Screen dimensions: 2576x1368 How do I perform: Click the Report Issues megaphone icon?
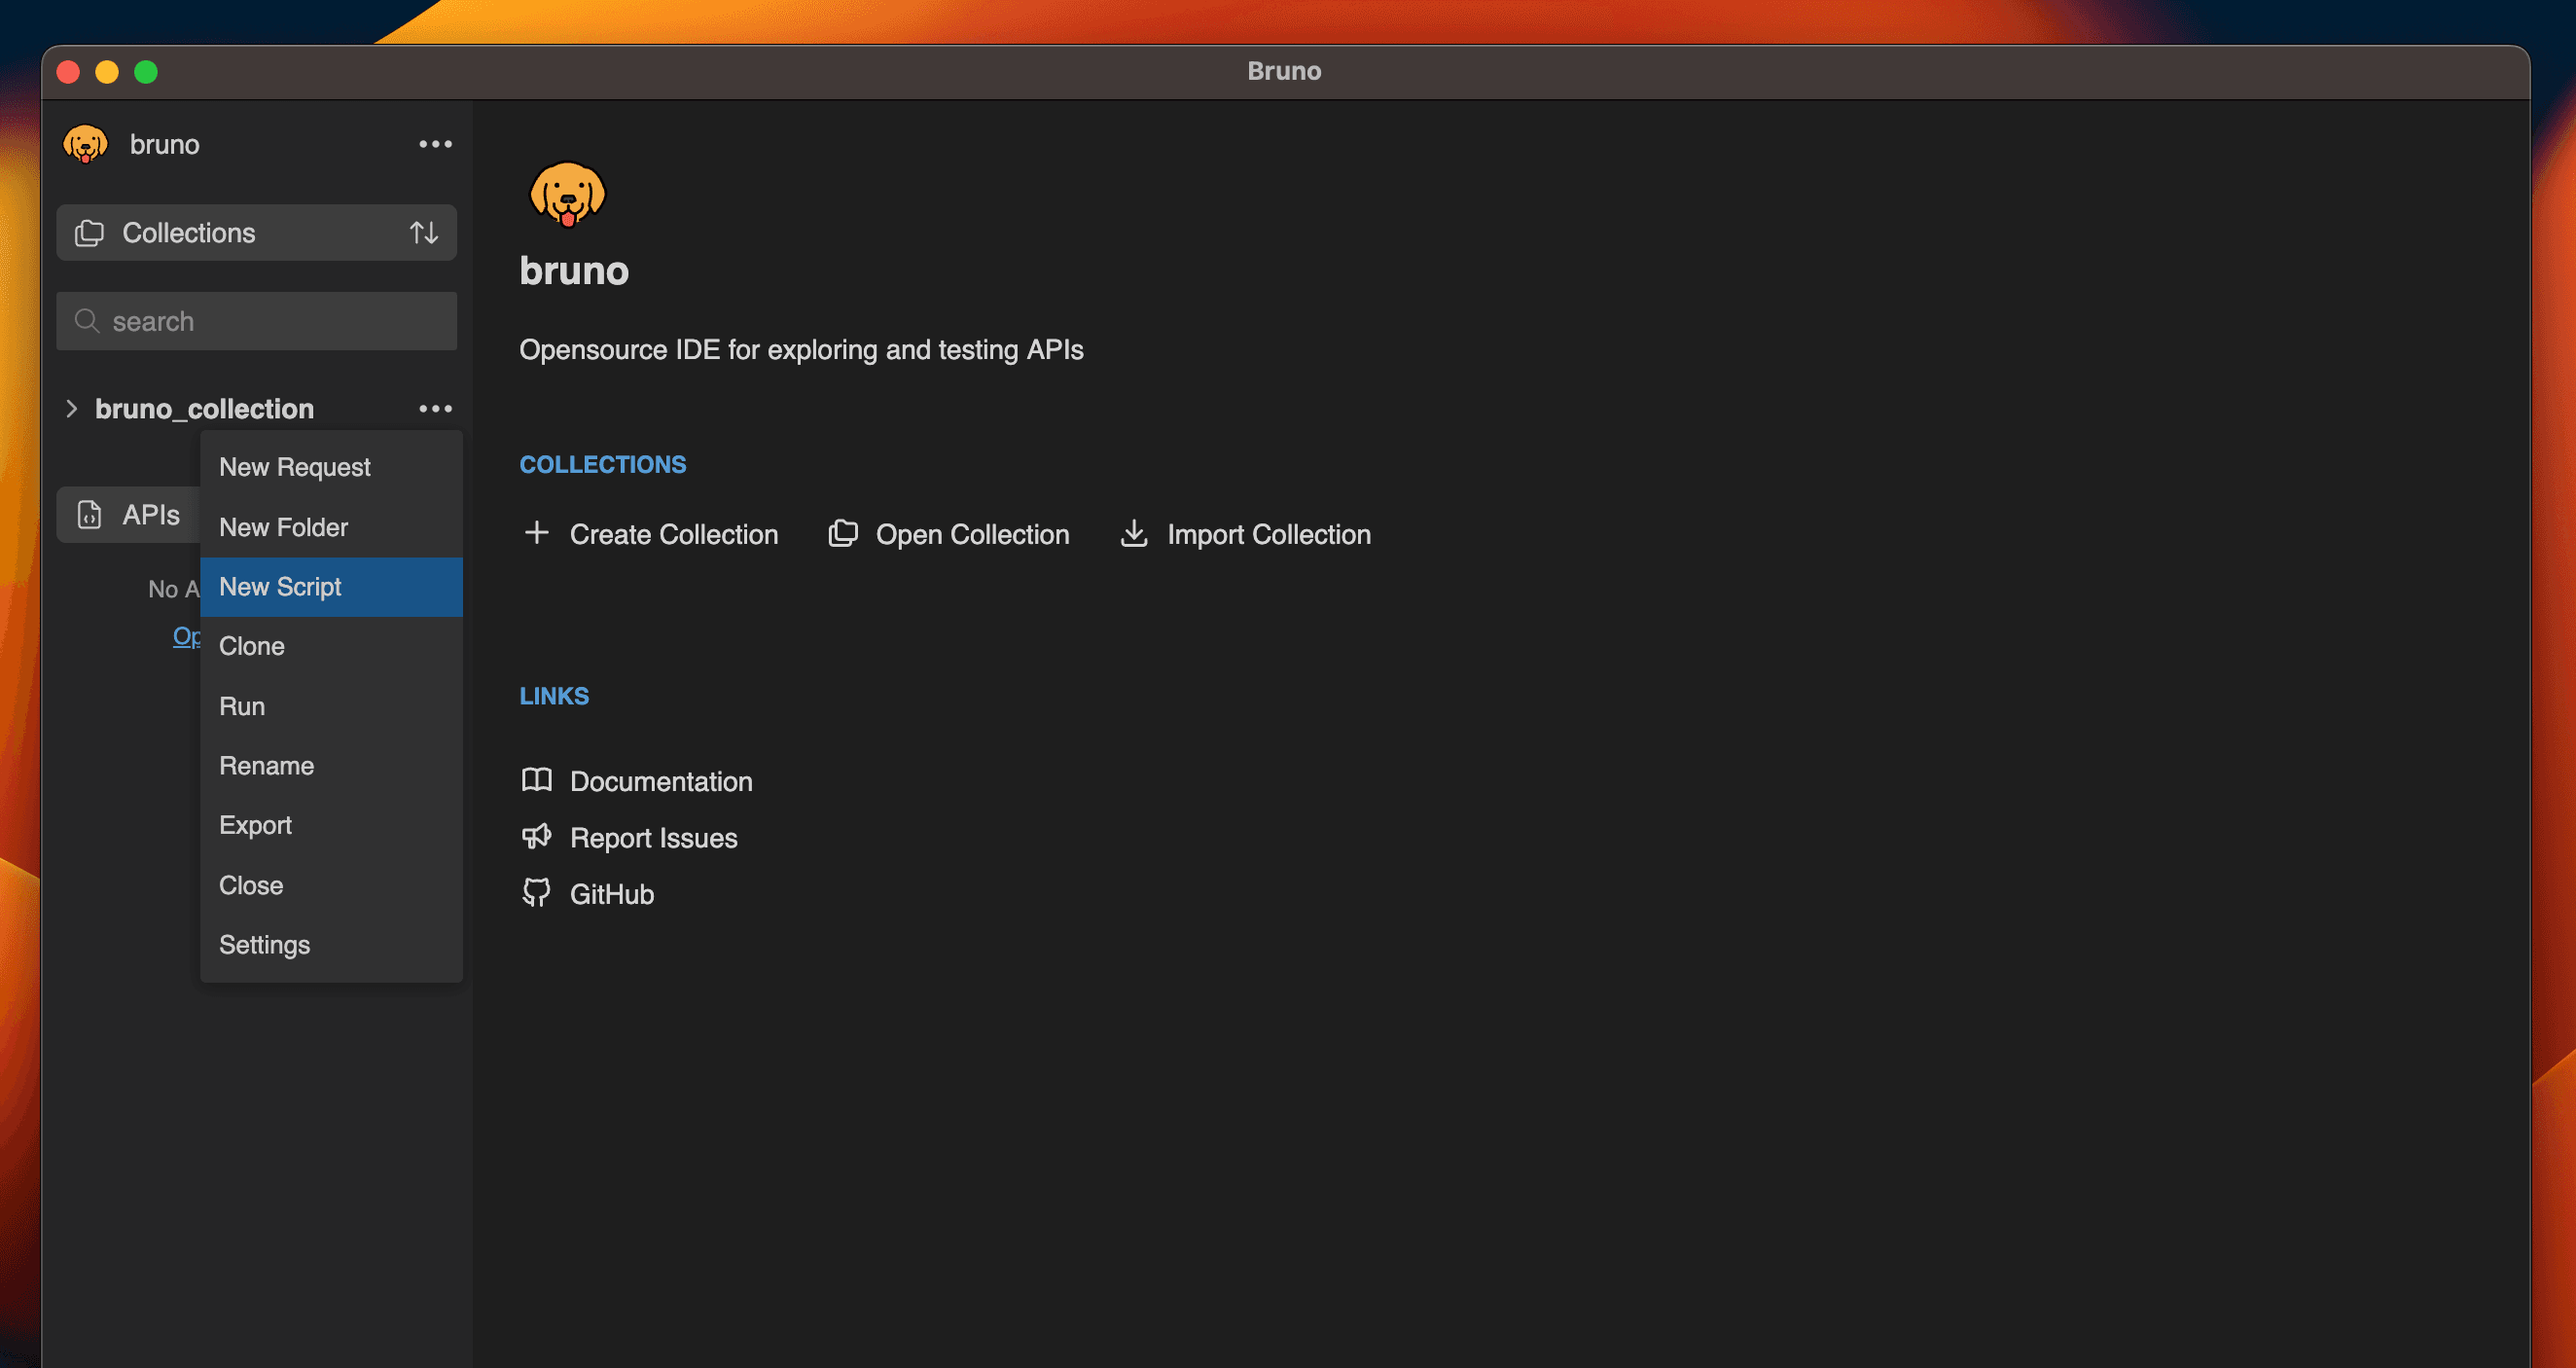(537, 837)
